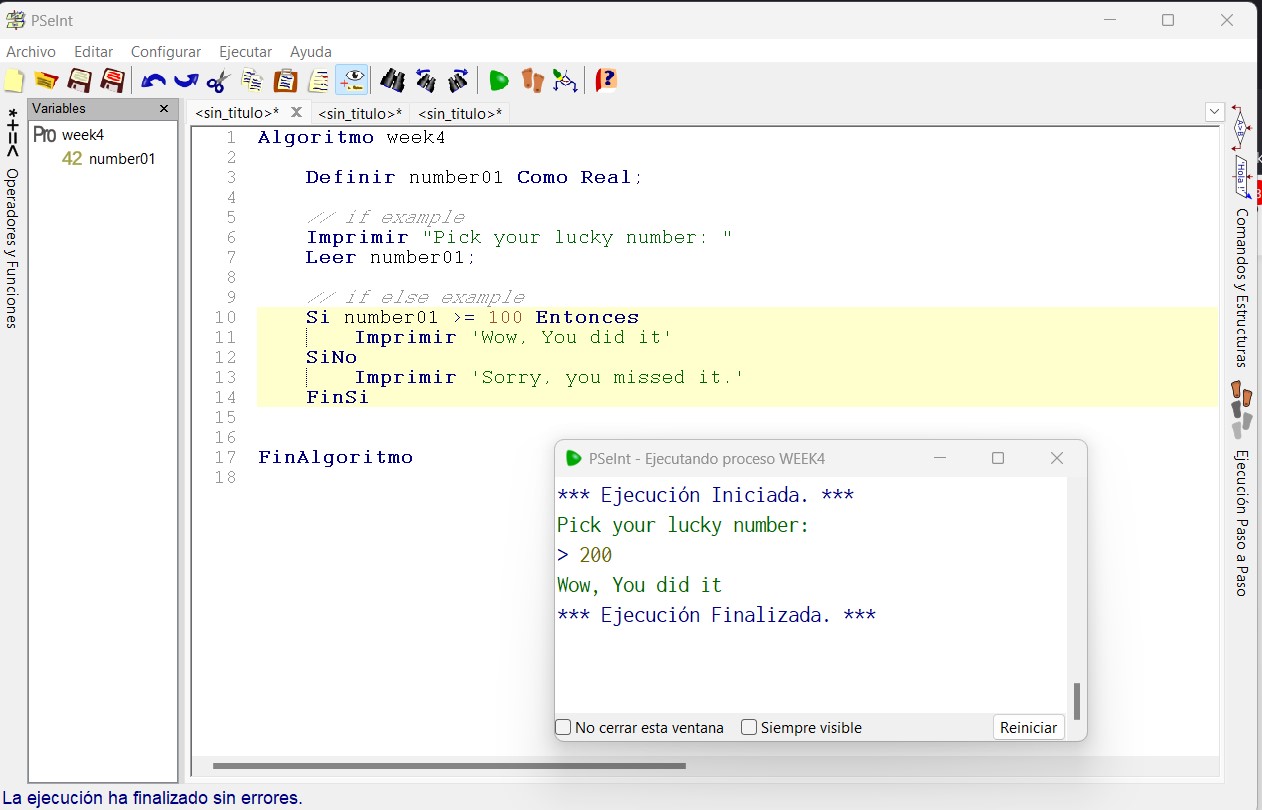Paste from clipboard icon

pyautogui.click(x=285, y=80)
